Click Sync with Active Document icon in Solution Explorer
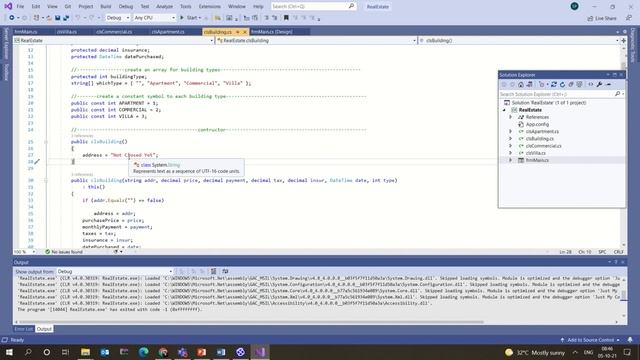The width and height of the screenshot is (640, 360). pos(553,84)
